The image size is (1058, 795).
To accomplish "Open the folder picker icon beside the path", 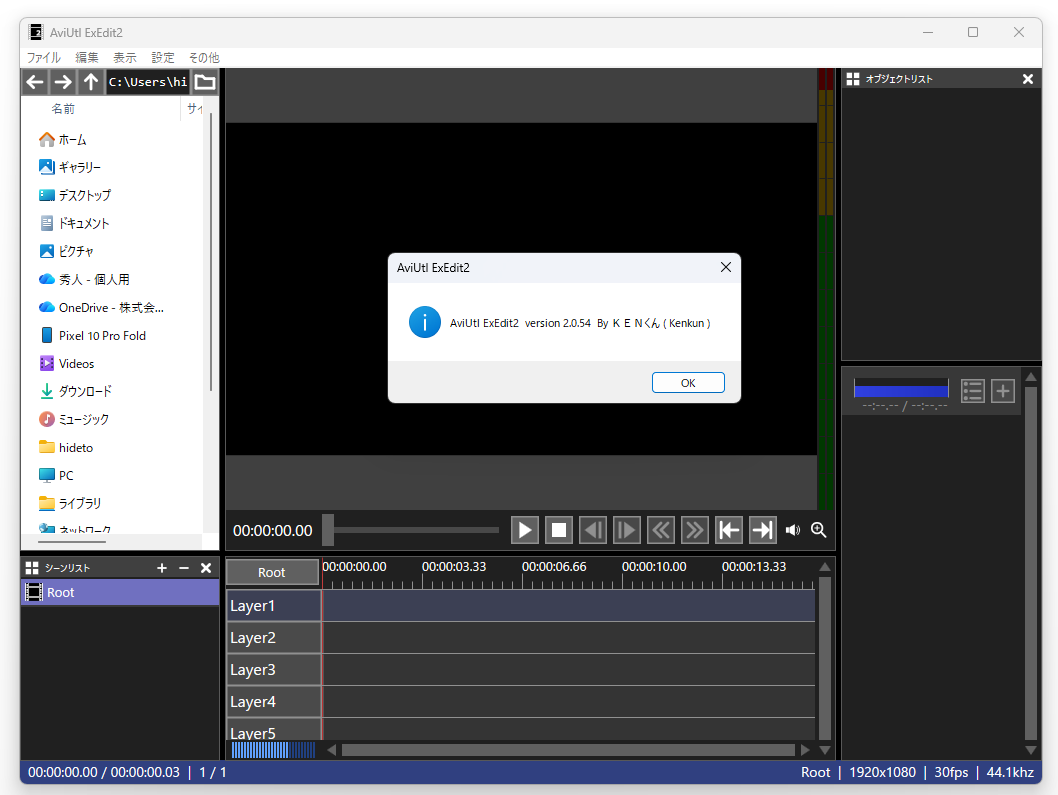I will (x=205, y=82).
